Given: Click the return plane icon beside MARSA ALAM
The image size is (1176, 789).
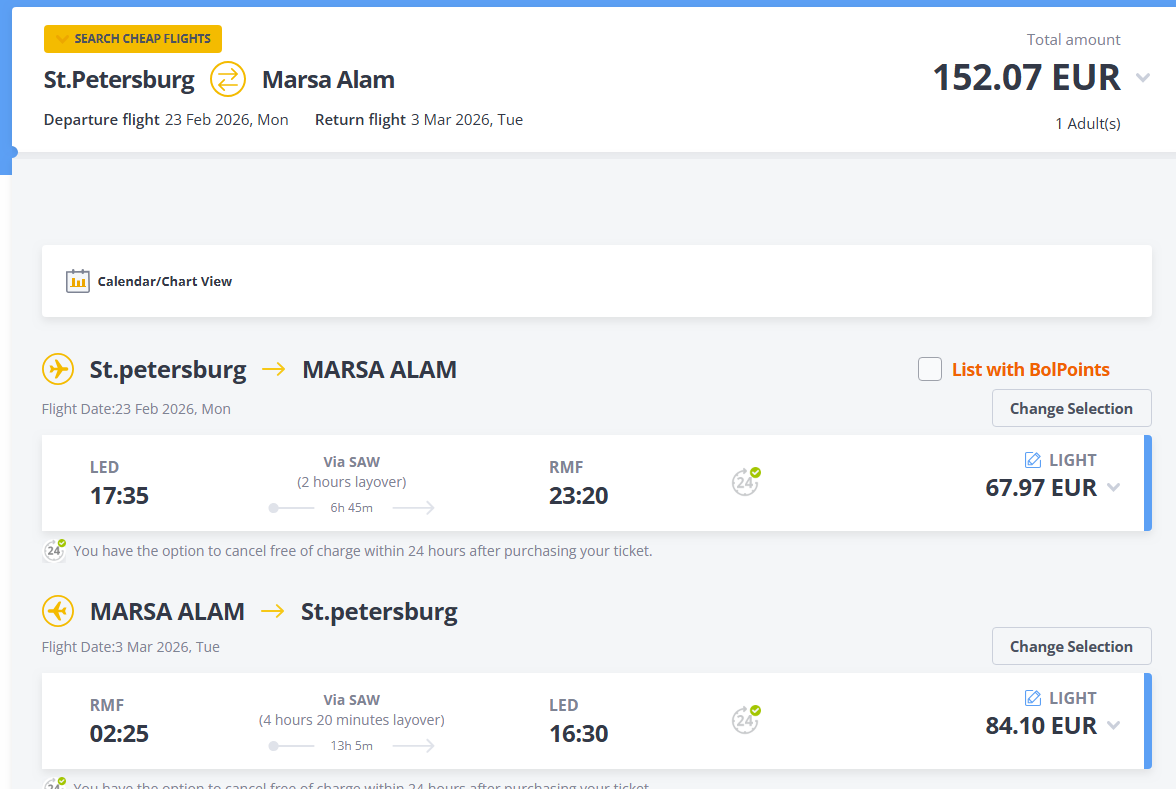Looking at the screenshot, I should click(58, 611).
